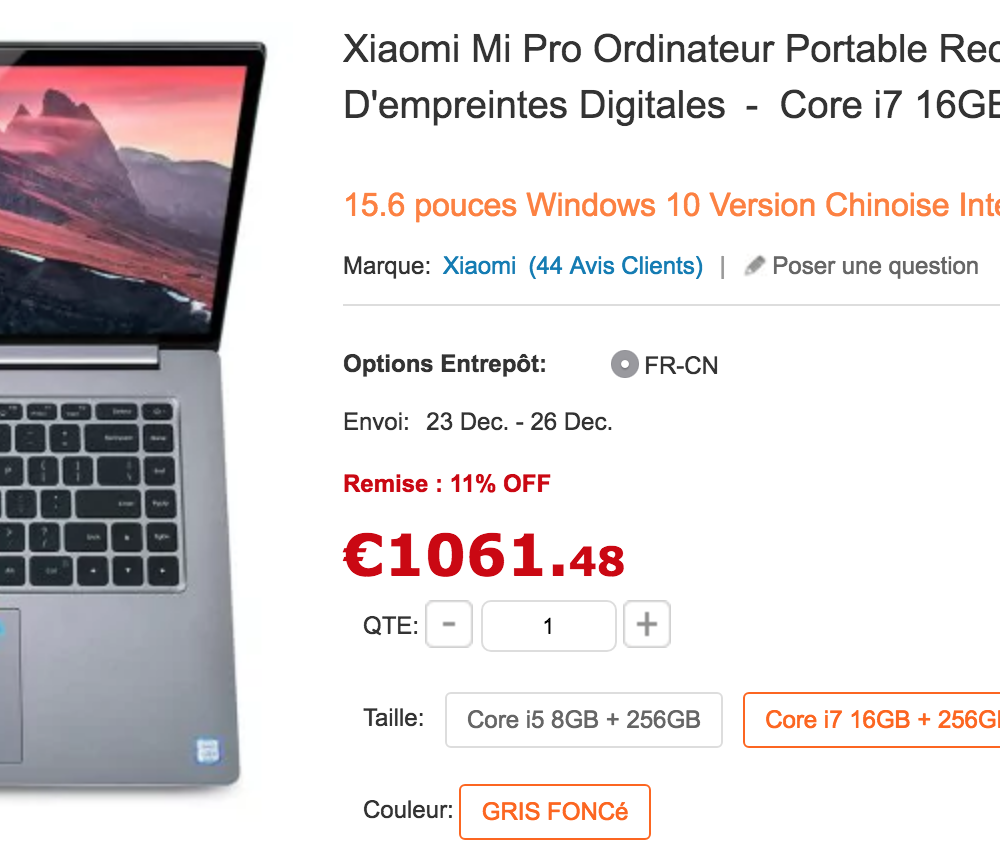The height and width of the screenshot is (852, 1000).
Task: Click the Xiaomi Mi Pro product title
Action: point(672,77)
